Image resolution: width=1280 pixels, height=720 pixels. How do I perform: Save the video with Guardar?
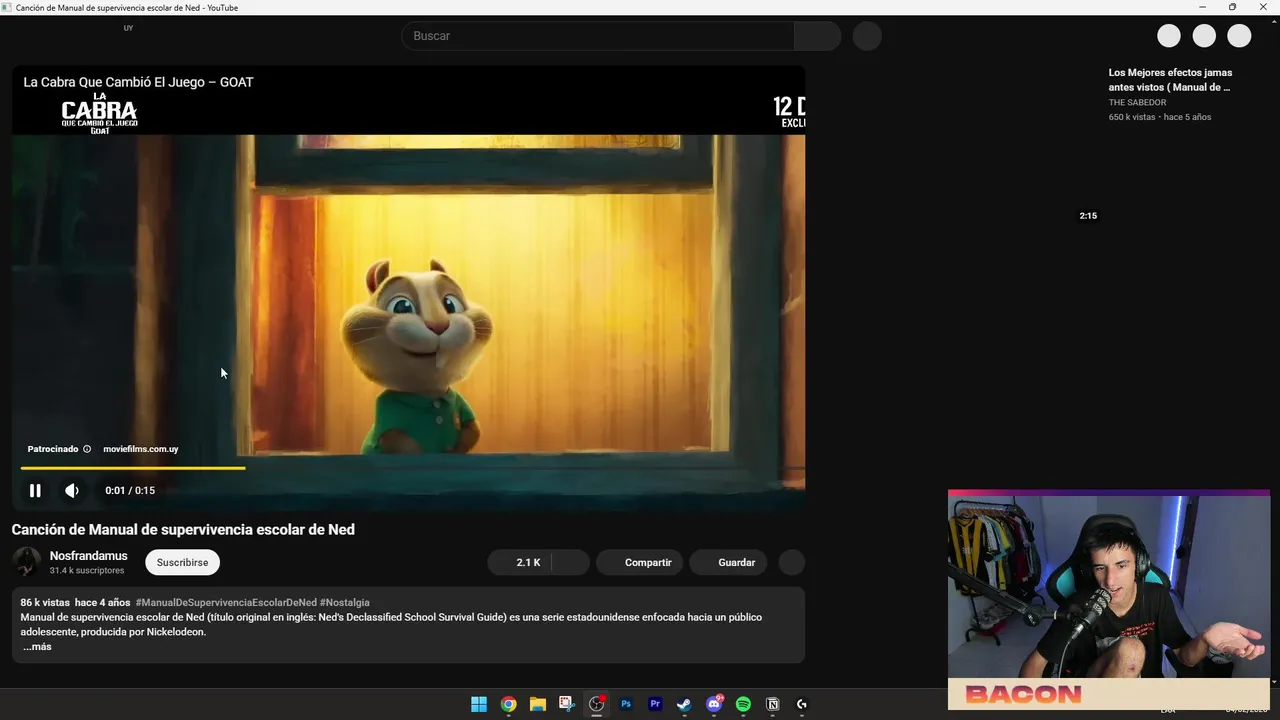[728, 562]
